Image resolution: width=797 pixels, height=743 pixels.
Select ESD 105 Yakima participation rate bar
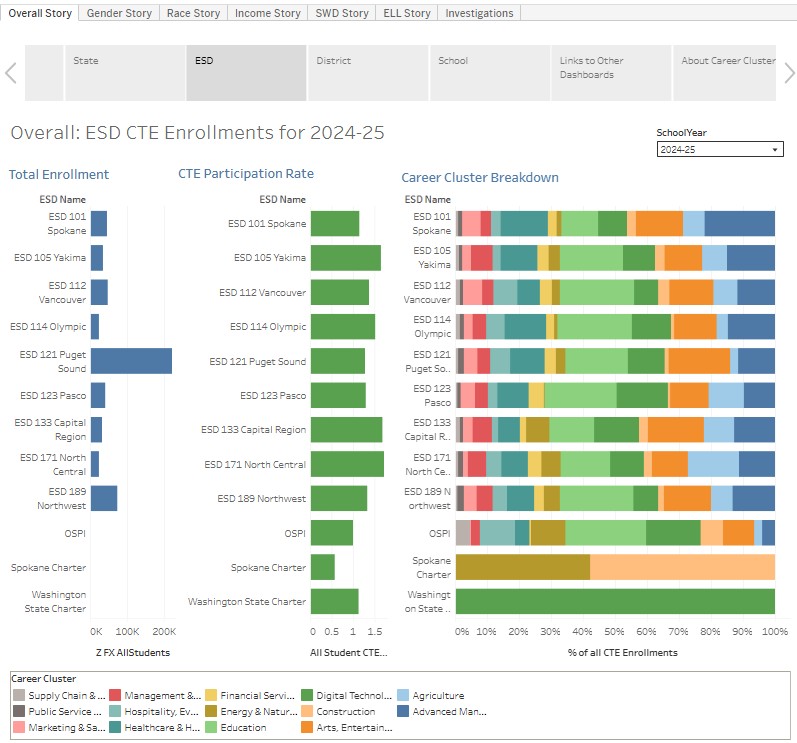(346, 258)
